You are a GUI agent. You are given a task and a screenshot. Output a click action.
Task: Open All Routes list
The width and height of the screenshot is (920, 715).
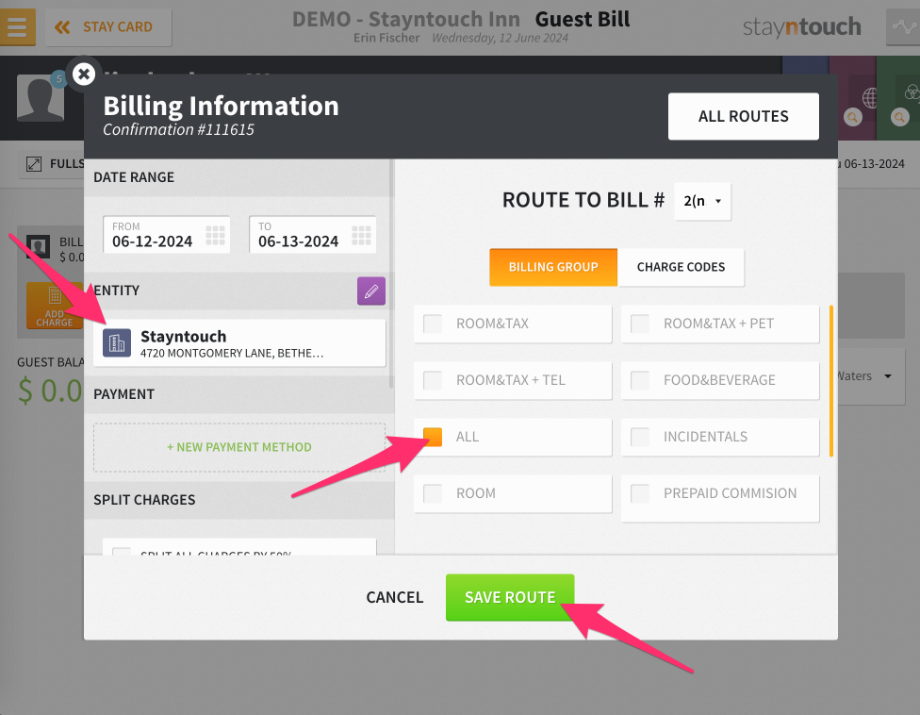(x=743, y=116)
